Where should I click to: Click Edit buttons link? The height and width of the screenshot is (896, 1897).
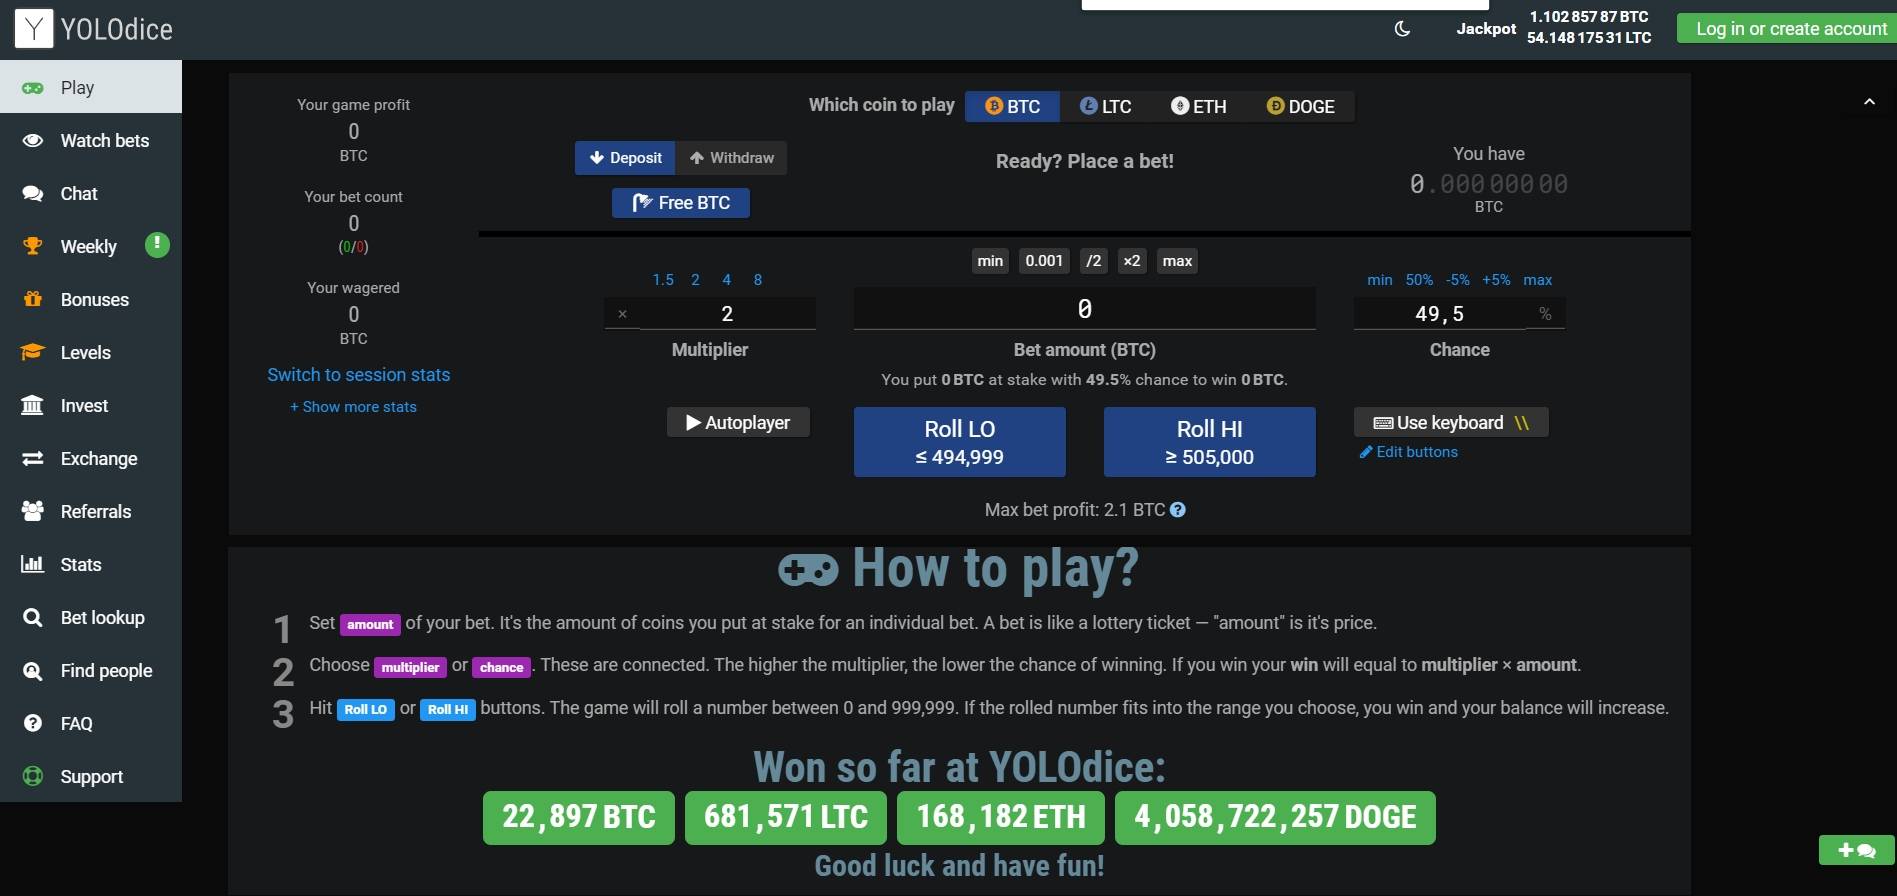(1408, 452)
